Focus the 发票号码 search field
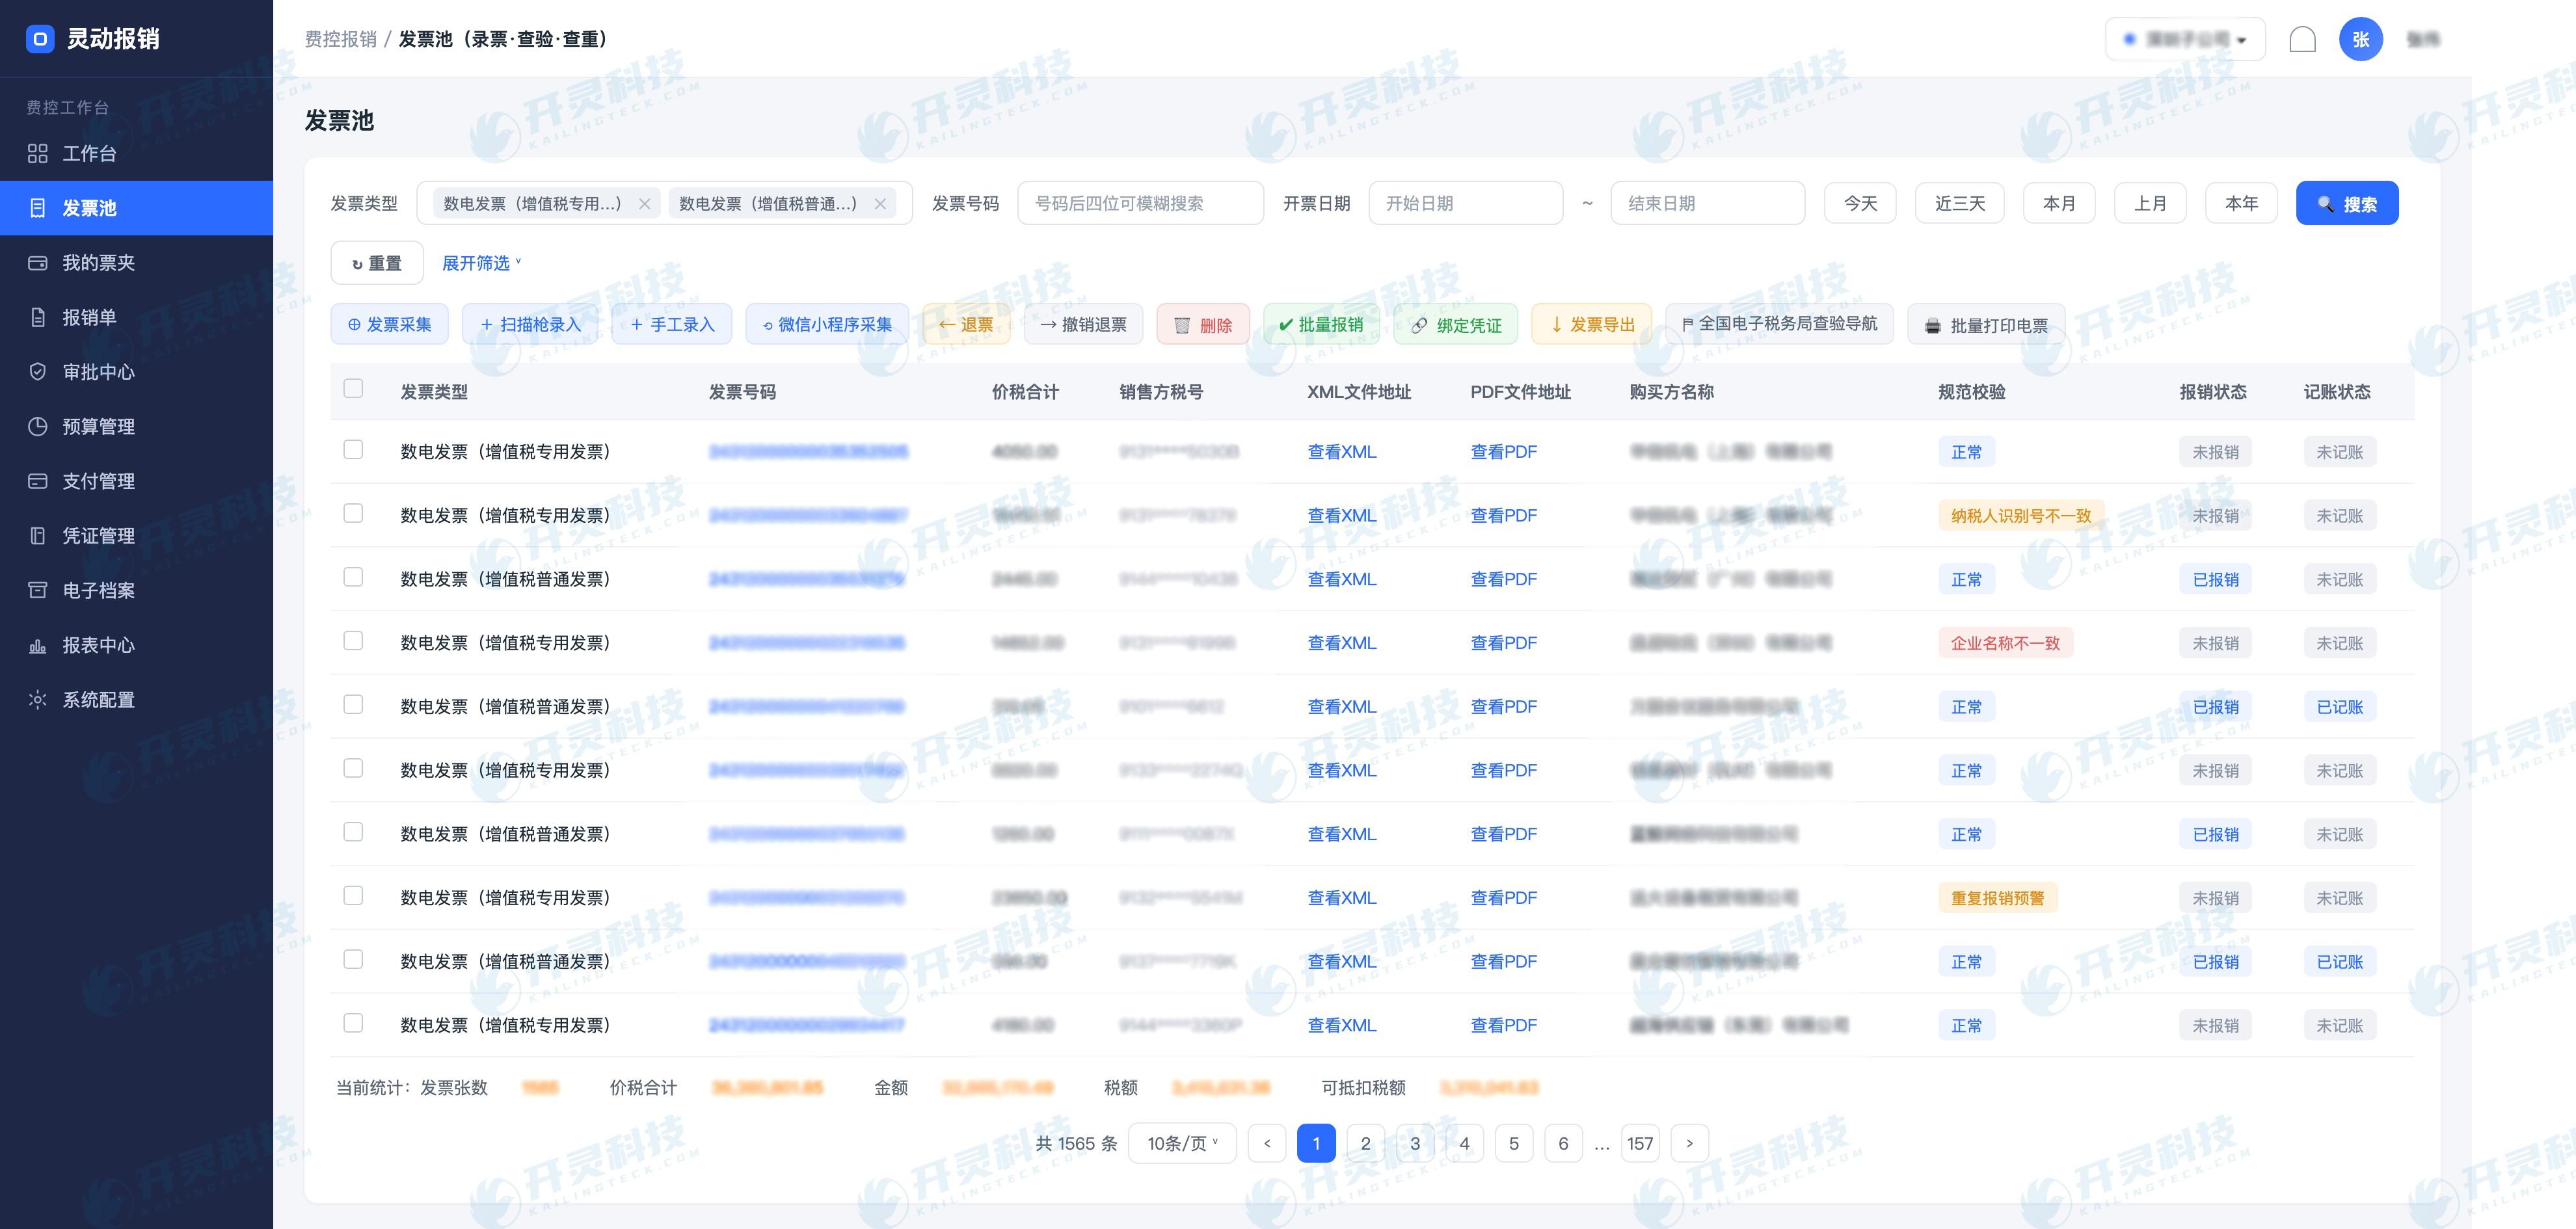Image resolution: width=2576 pixels, height=1229 pixels. point(1141,203)
